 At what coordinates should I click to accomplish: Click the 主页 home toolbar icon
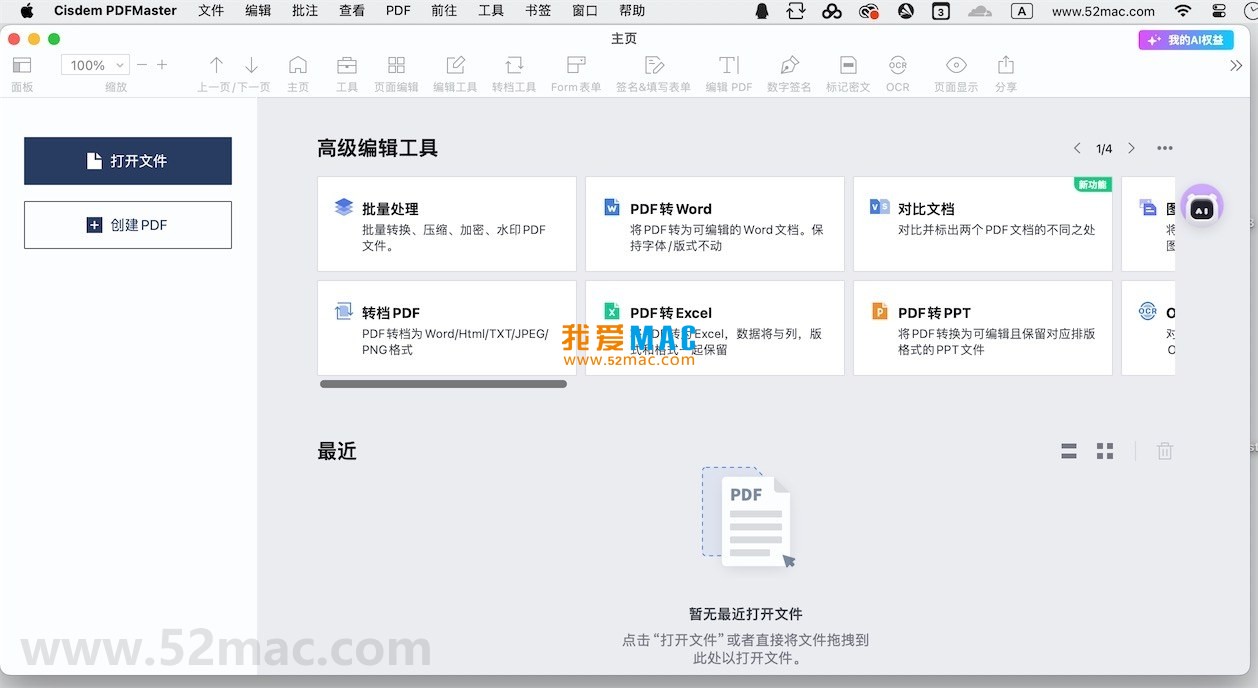coord(298,65)
